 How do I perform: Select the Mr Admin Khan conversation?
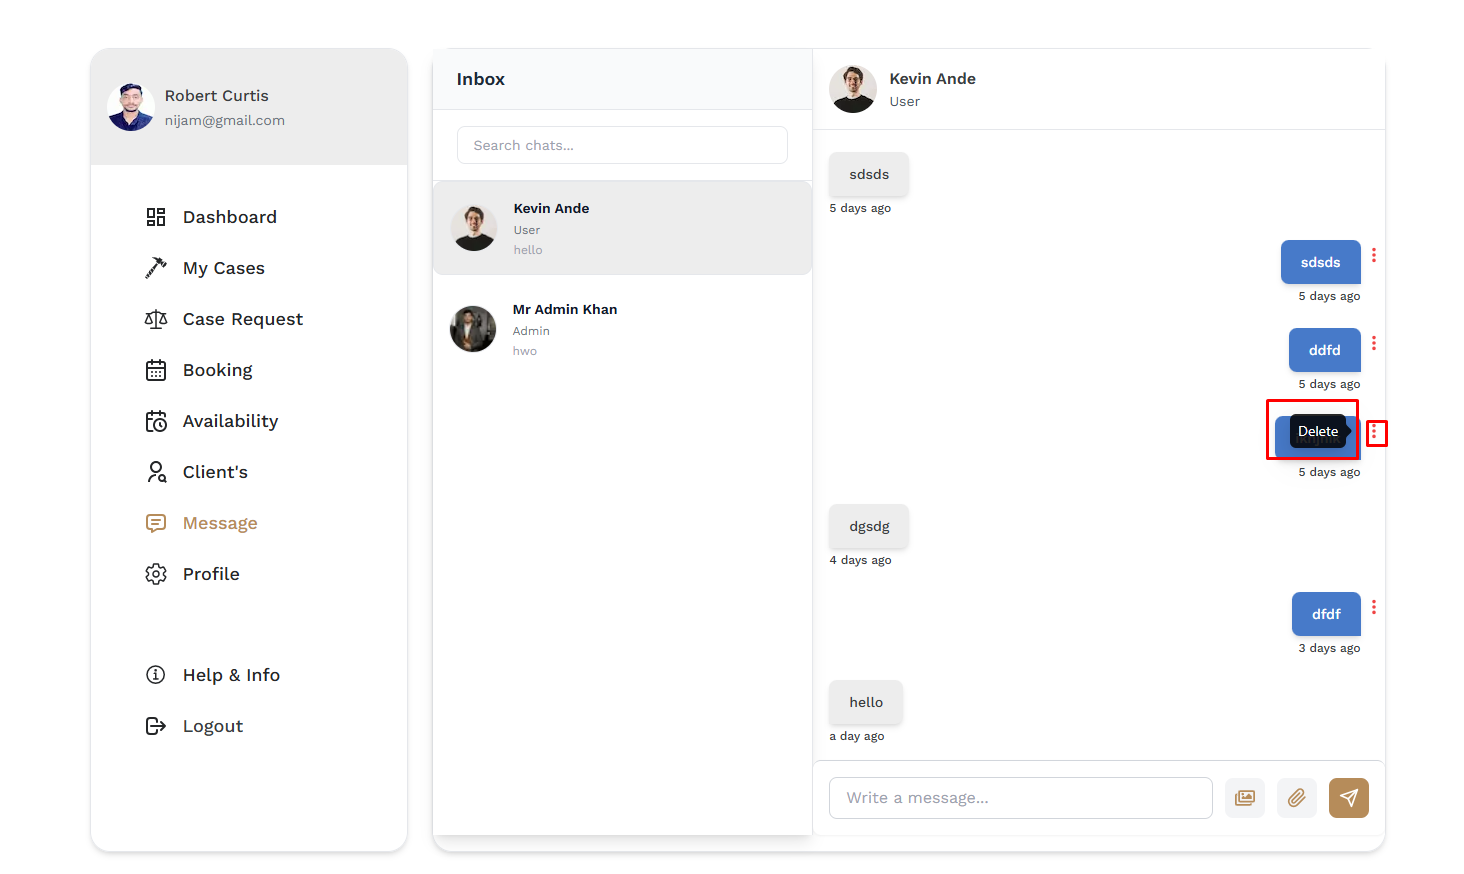pos(622,329)
